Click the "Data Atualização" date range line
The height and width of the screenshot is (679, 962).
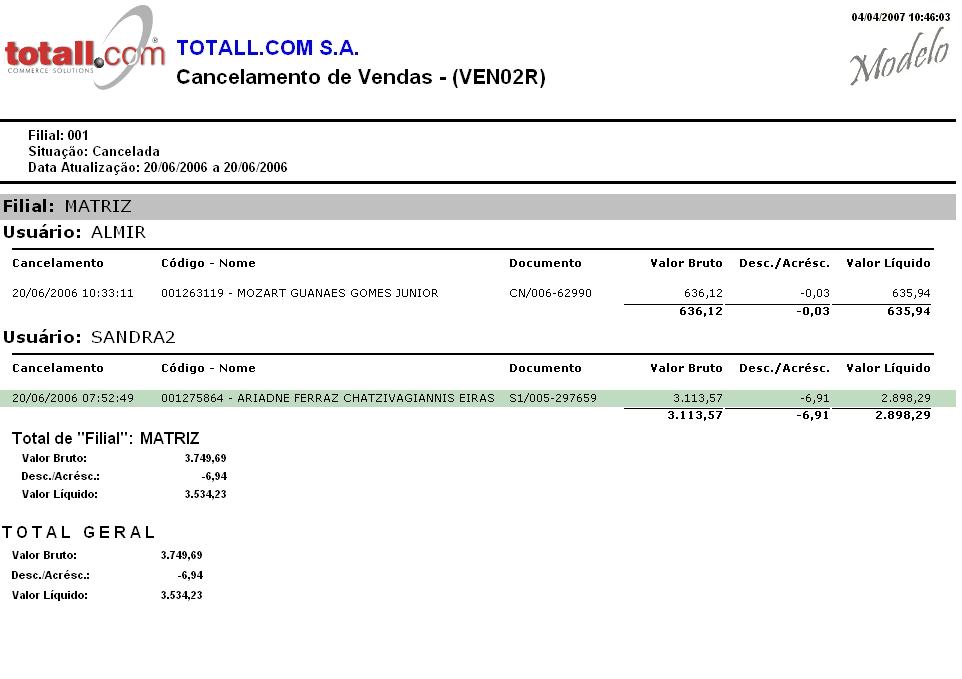coord(158,167)
